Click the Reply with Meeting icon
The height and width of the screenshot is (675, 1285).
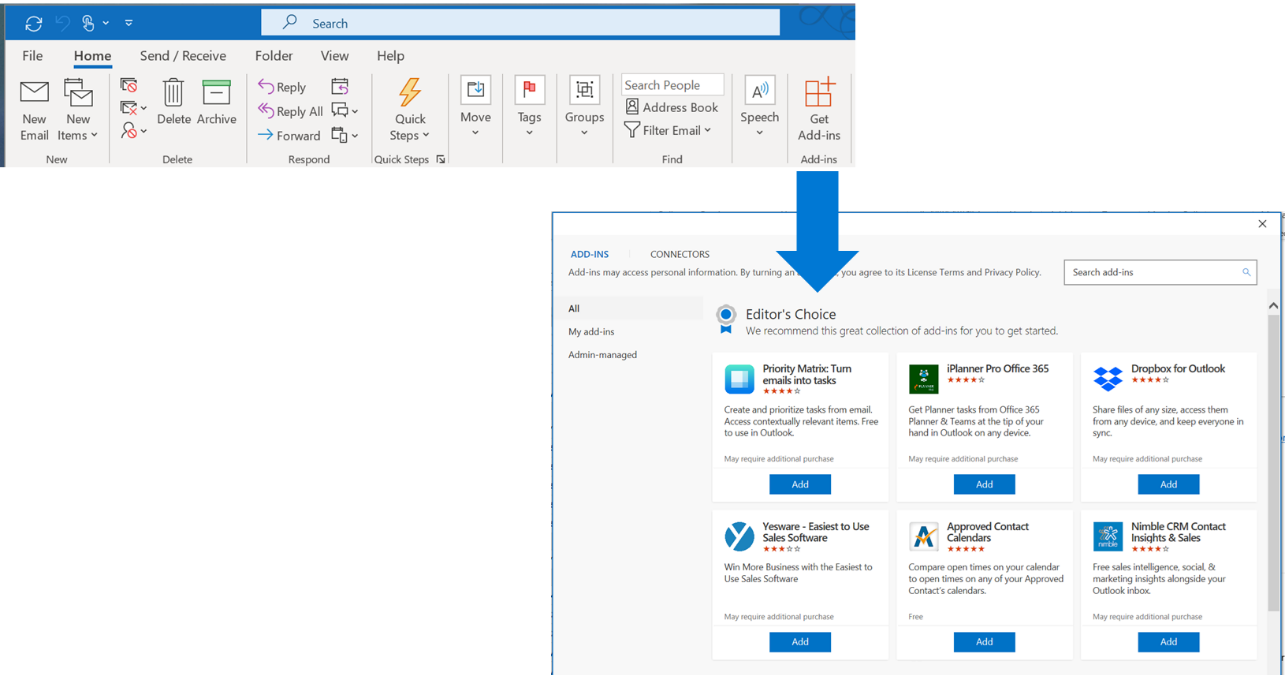tap(340, 86)
